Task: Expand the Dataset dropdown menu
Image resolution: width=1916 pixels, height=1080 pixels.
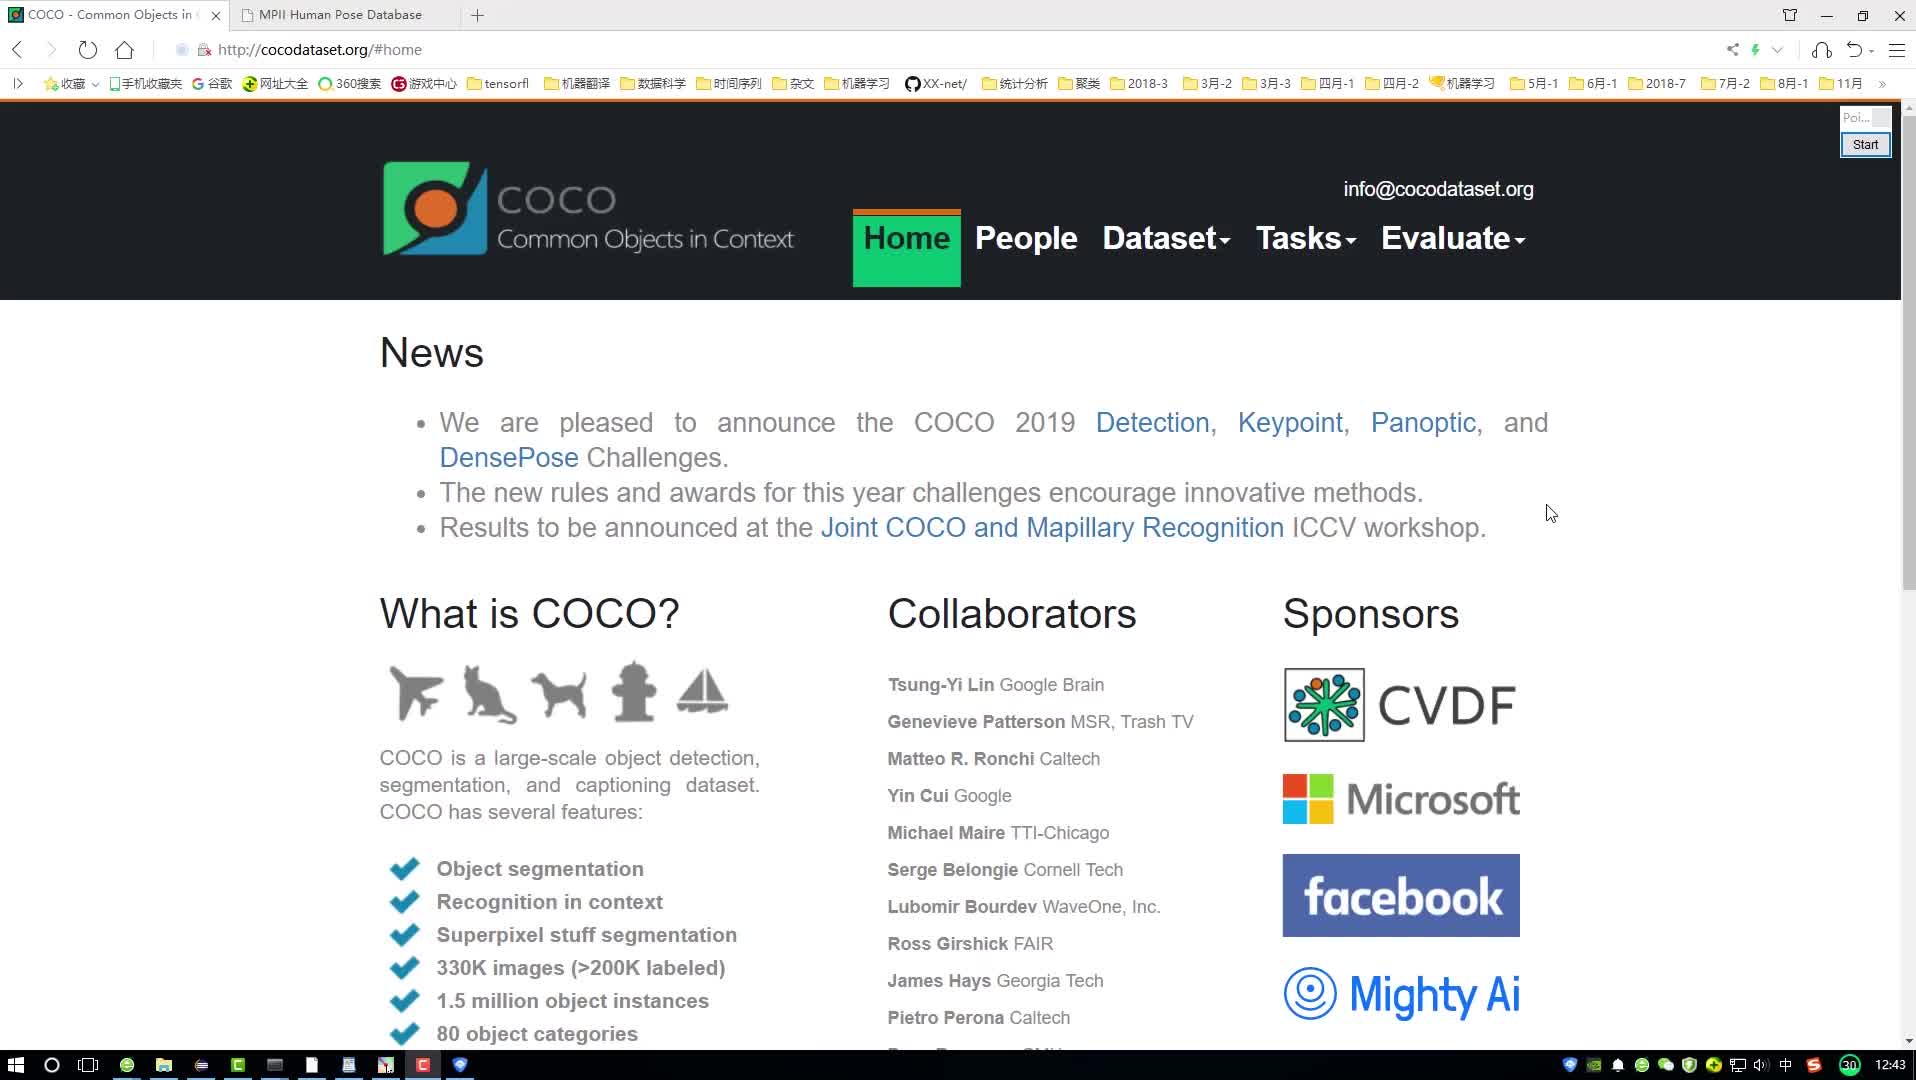Action: 1165,239
